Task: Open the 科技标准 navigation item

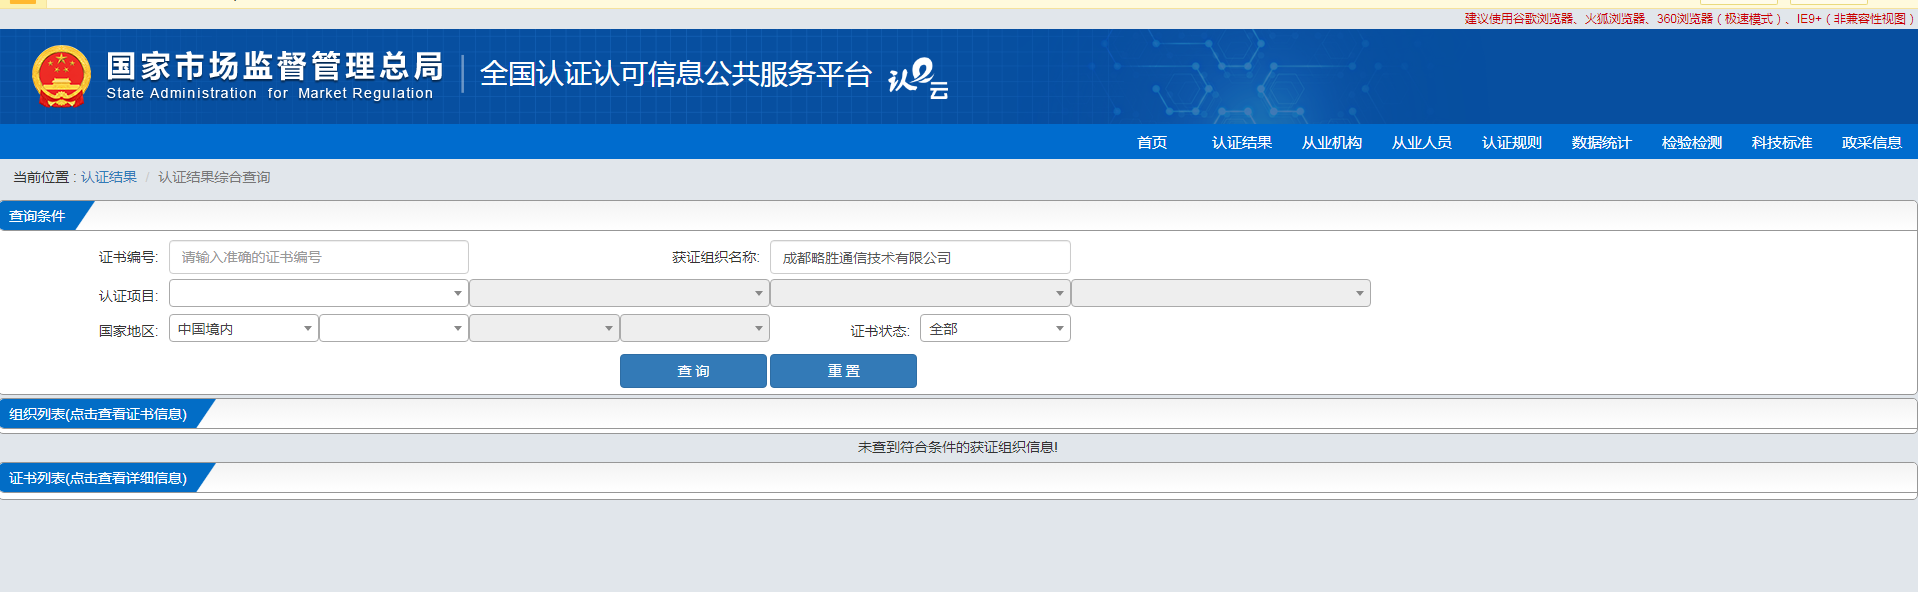Action: [x=1782, y=143]
